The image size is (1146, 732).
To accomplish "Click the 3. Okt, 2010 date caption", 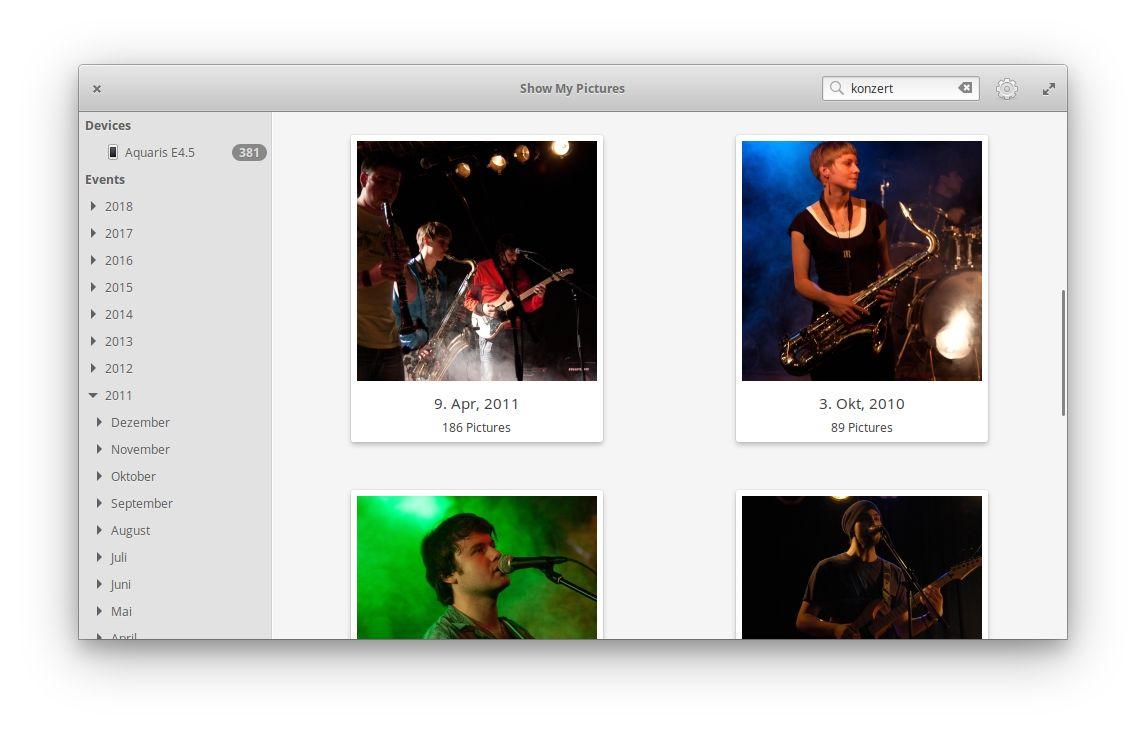I will click(x=862, y=403).
